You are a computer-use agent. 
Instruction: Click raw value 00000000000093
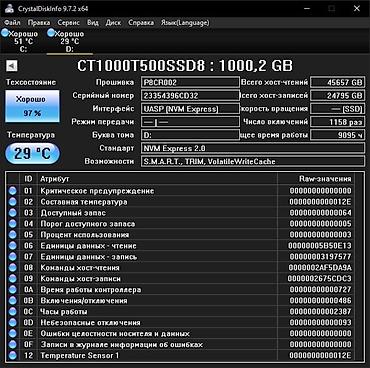(x=320, y=323)
